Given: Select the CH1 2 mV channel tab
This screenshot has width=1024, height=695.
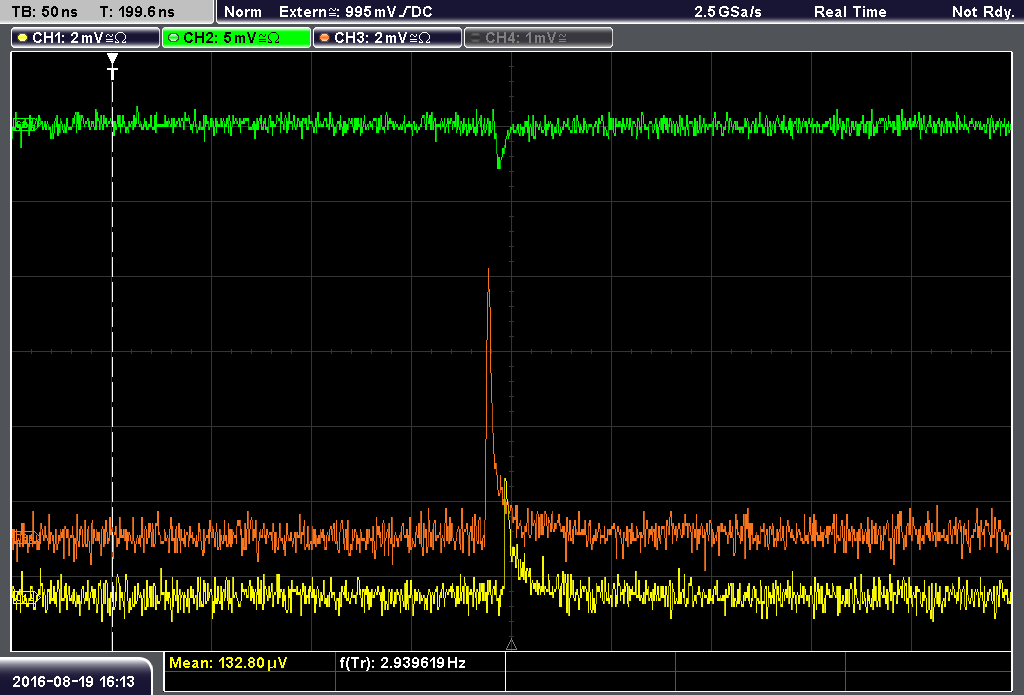Looking at the screenshot, I should coord(86,38).
